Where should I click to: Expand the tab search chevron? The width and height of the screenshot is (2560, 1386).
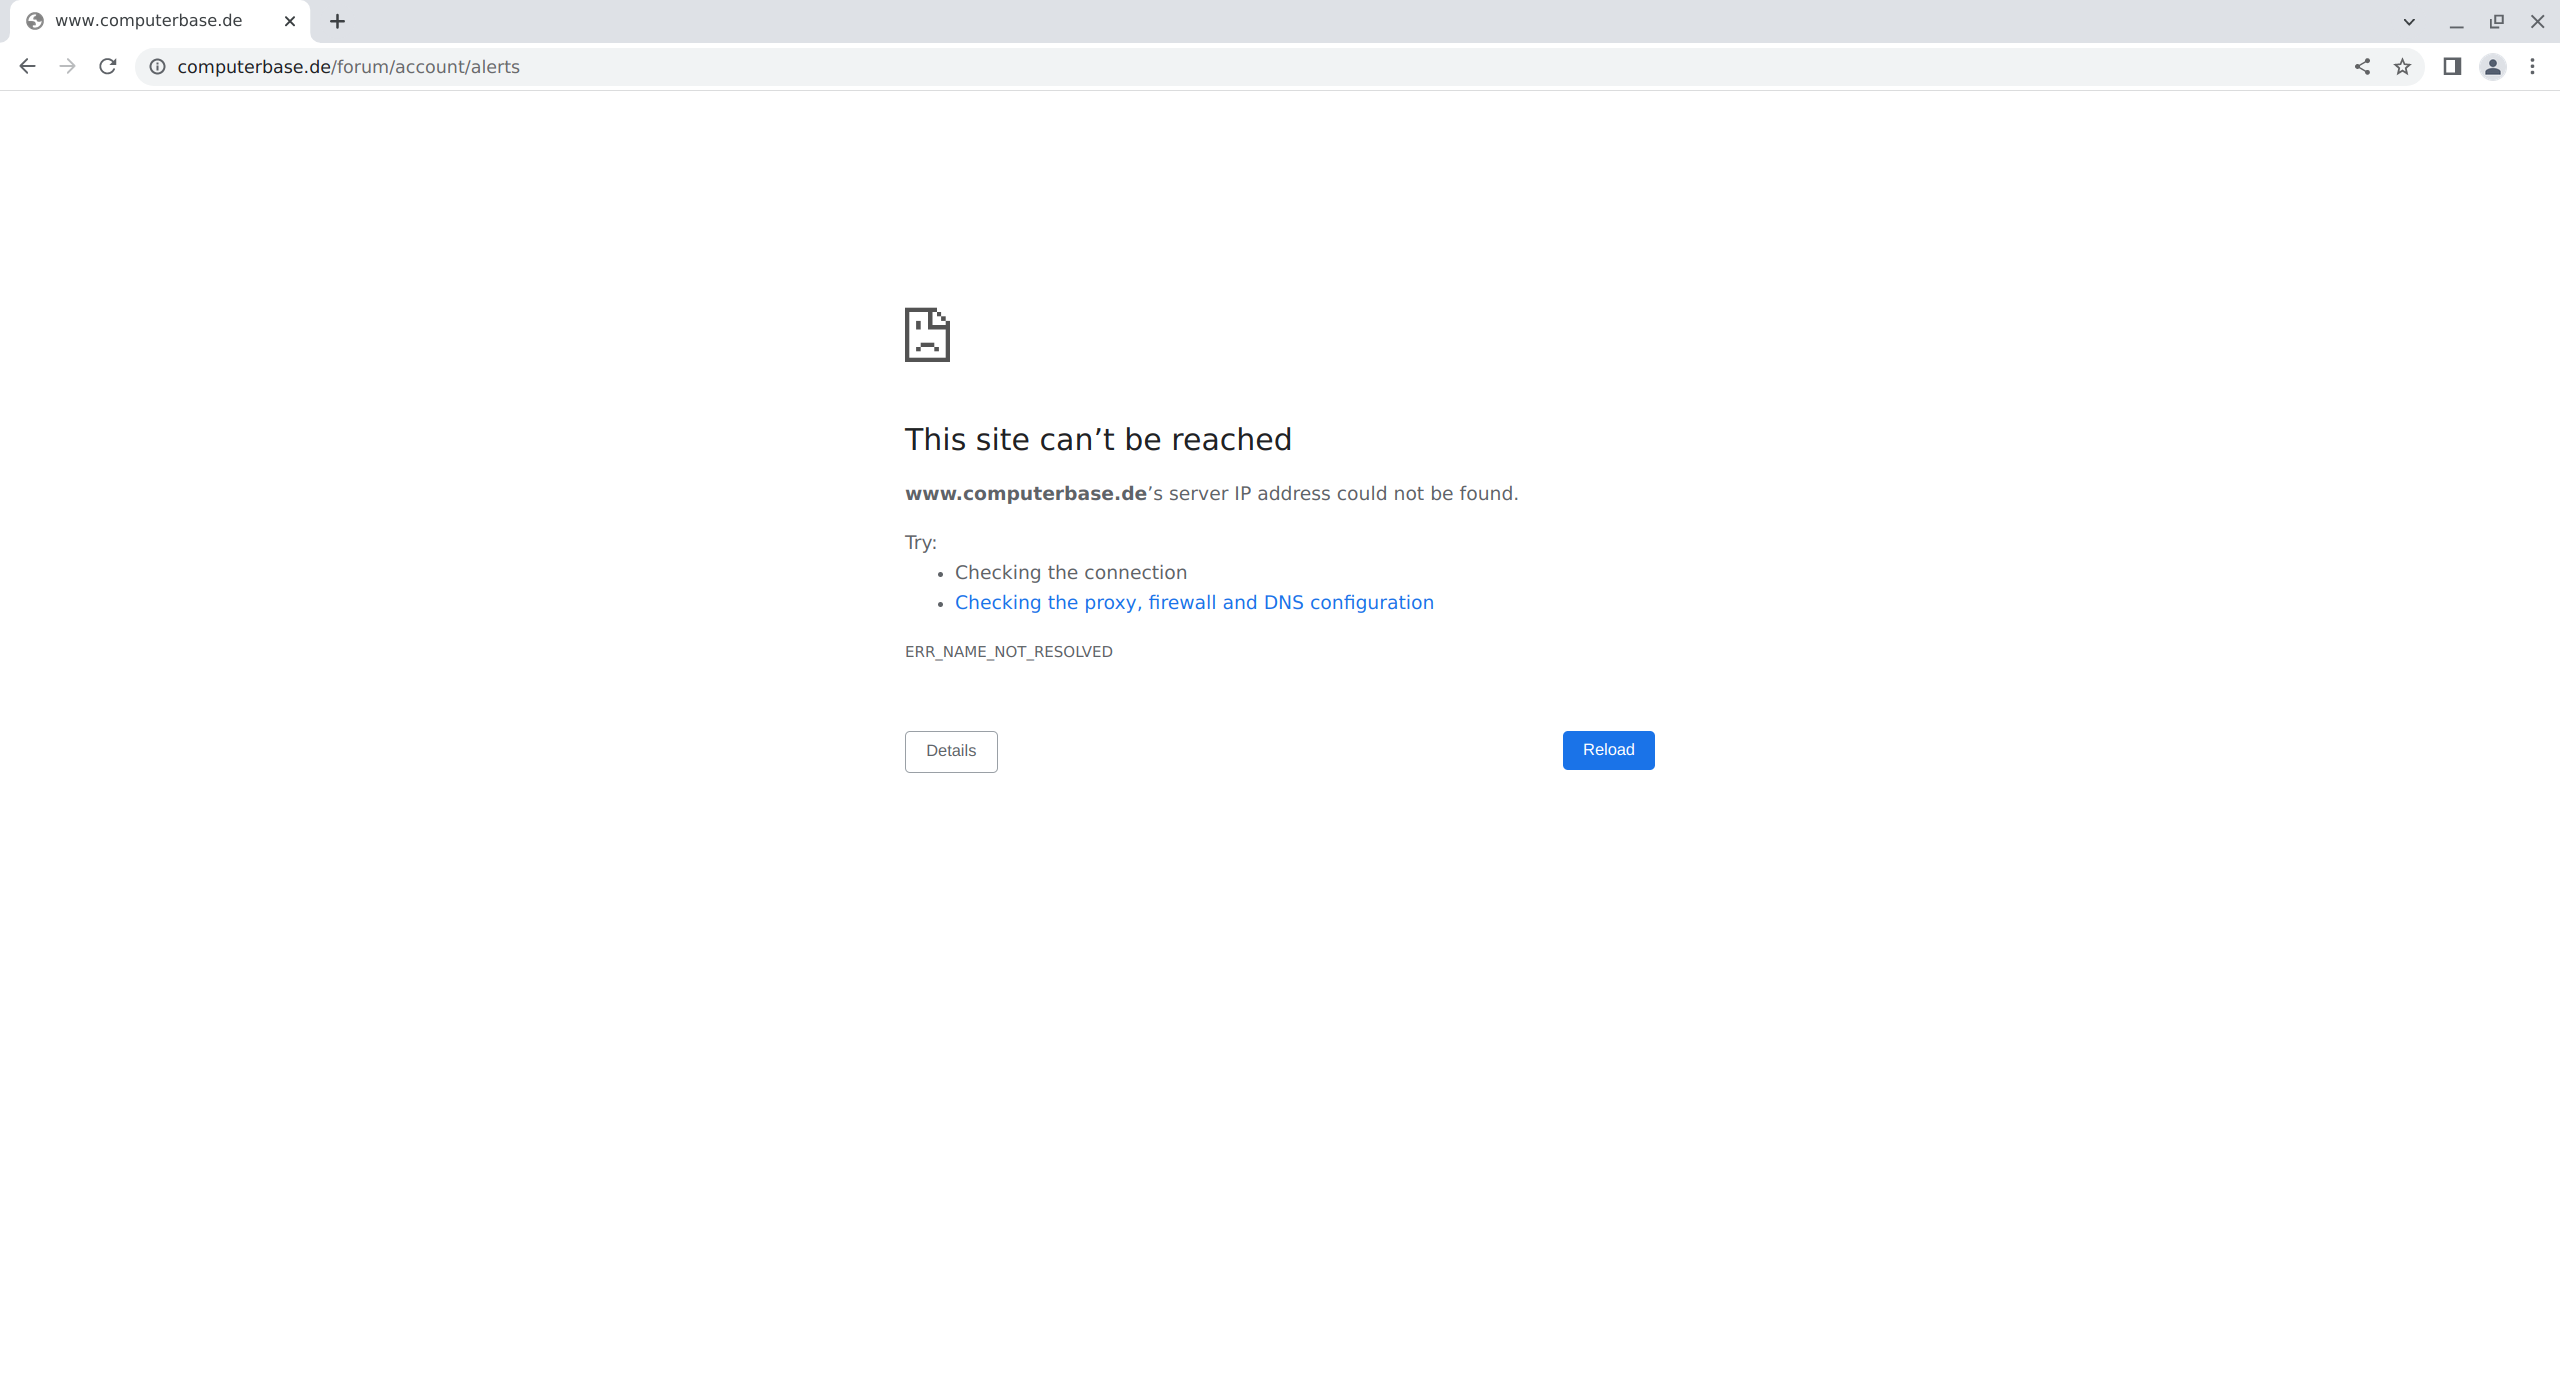(x=2409, y=21)
